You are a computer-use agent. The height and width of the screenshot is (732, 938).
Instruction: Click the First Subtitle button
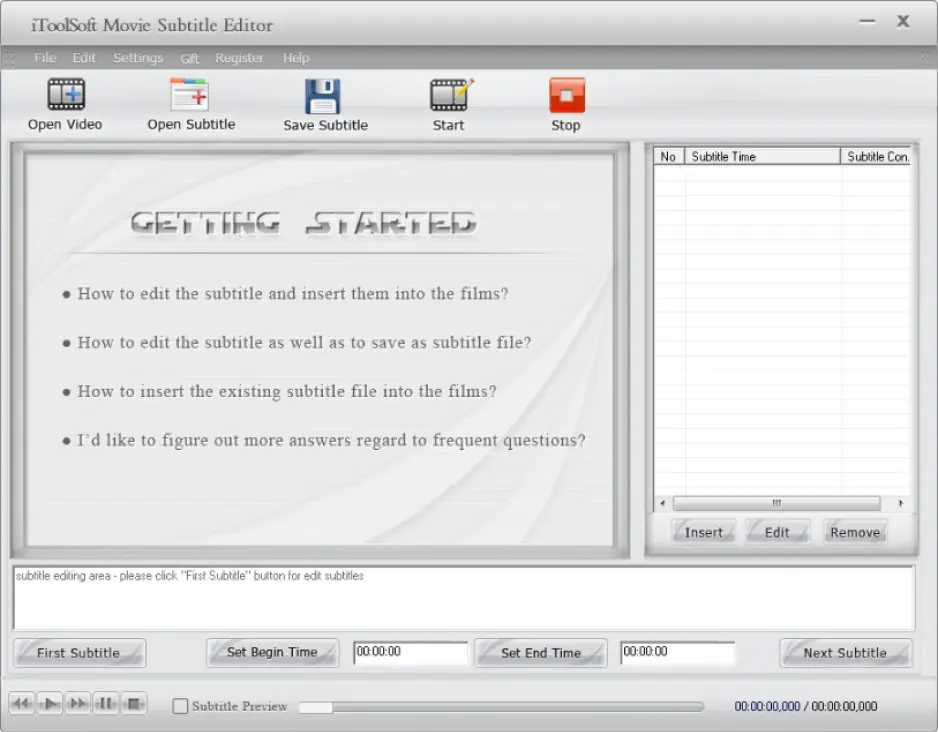[x=79, y=652]
